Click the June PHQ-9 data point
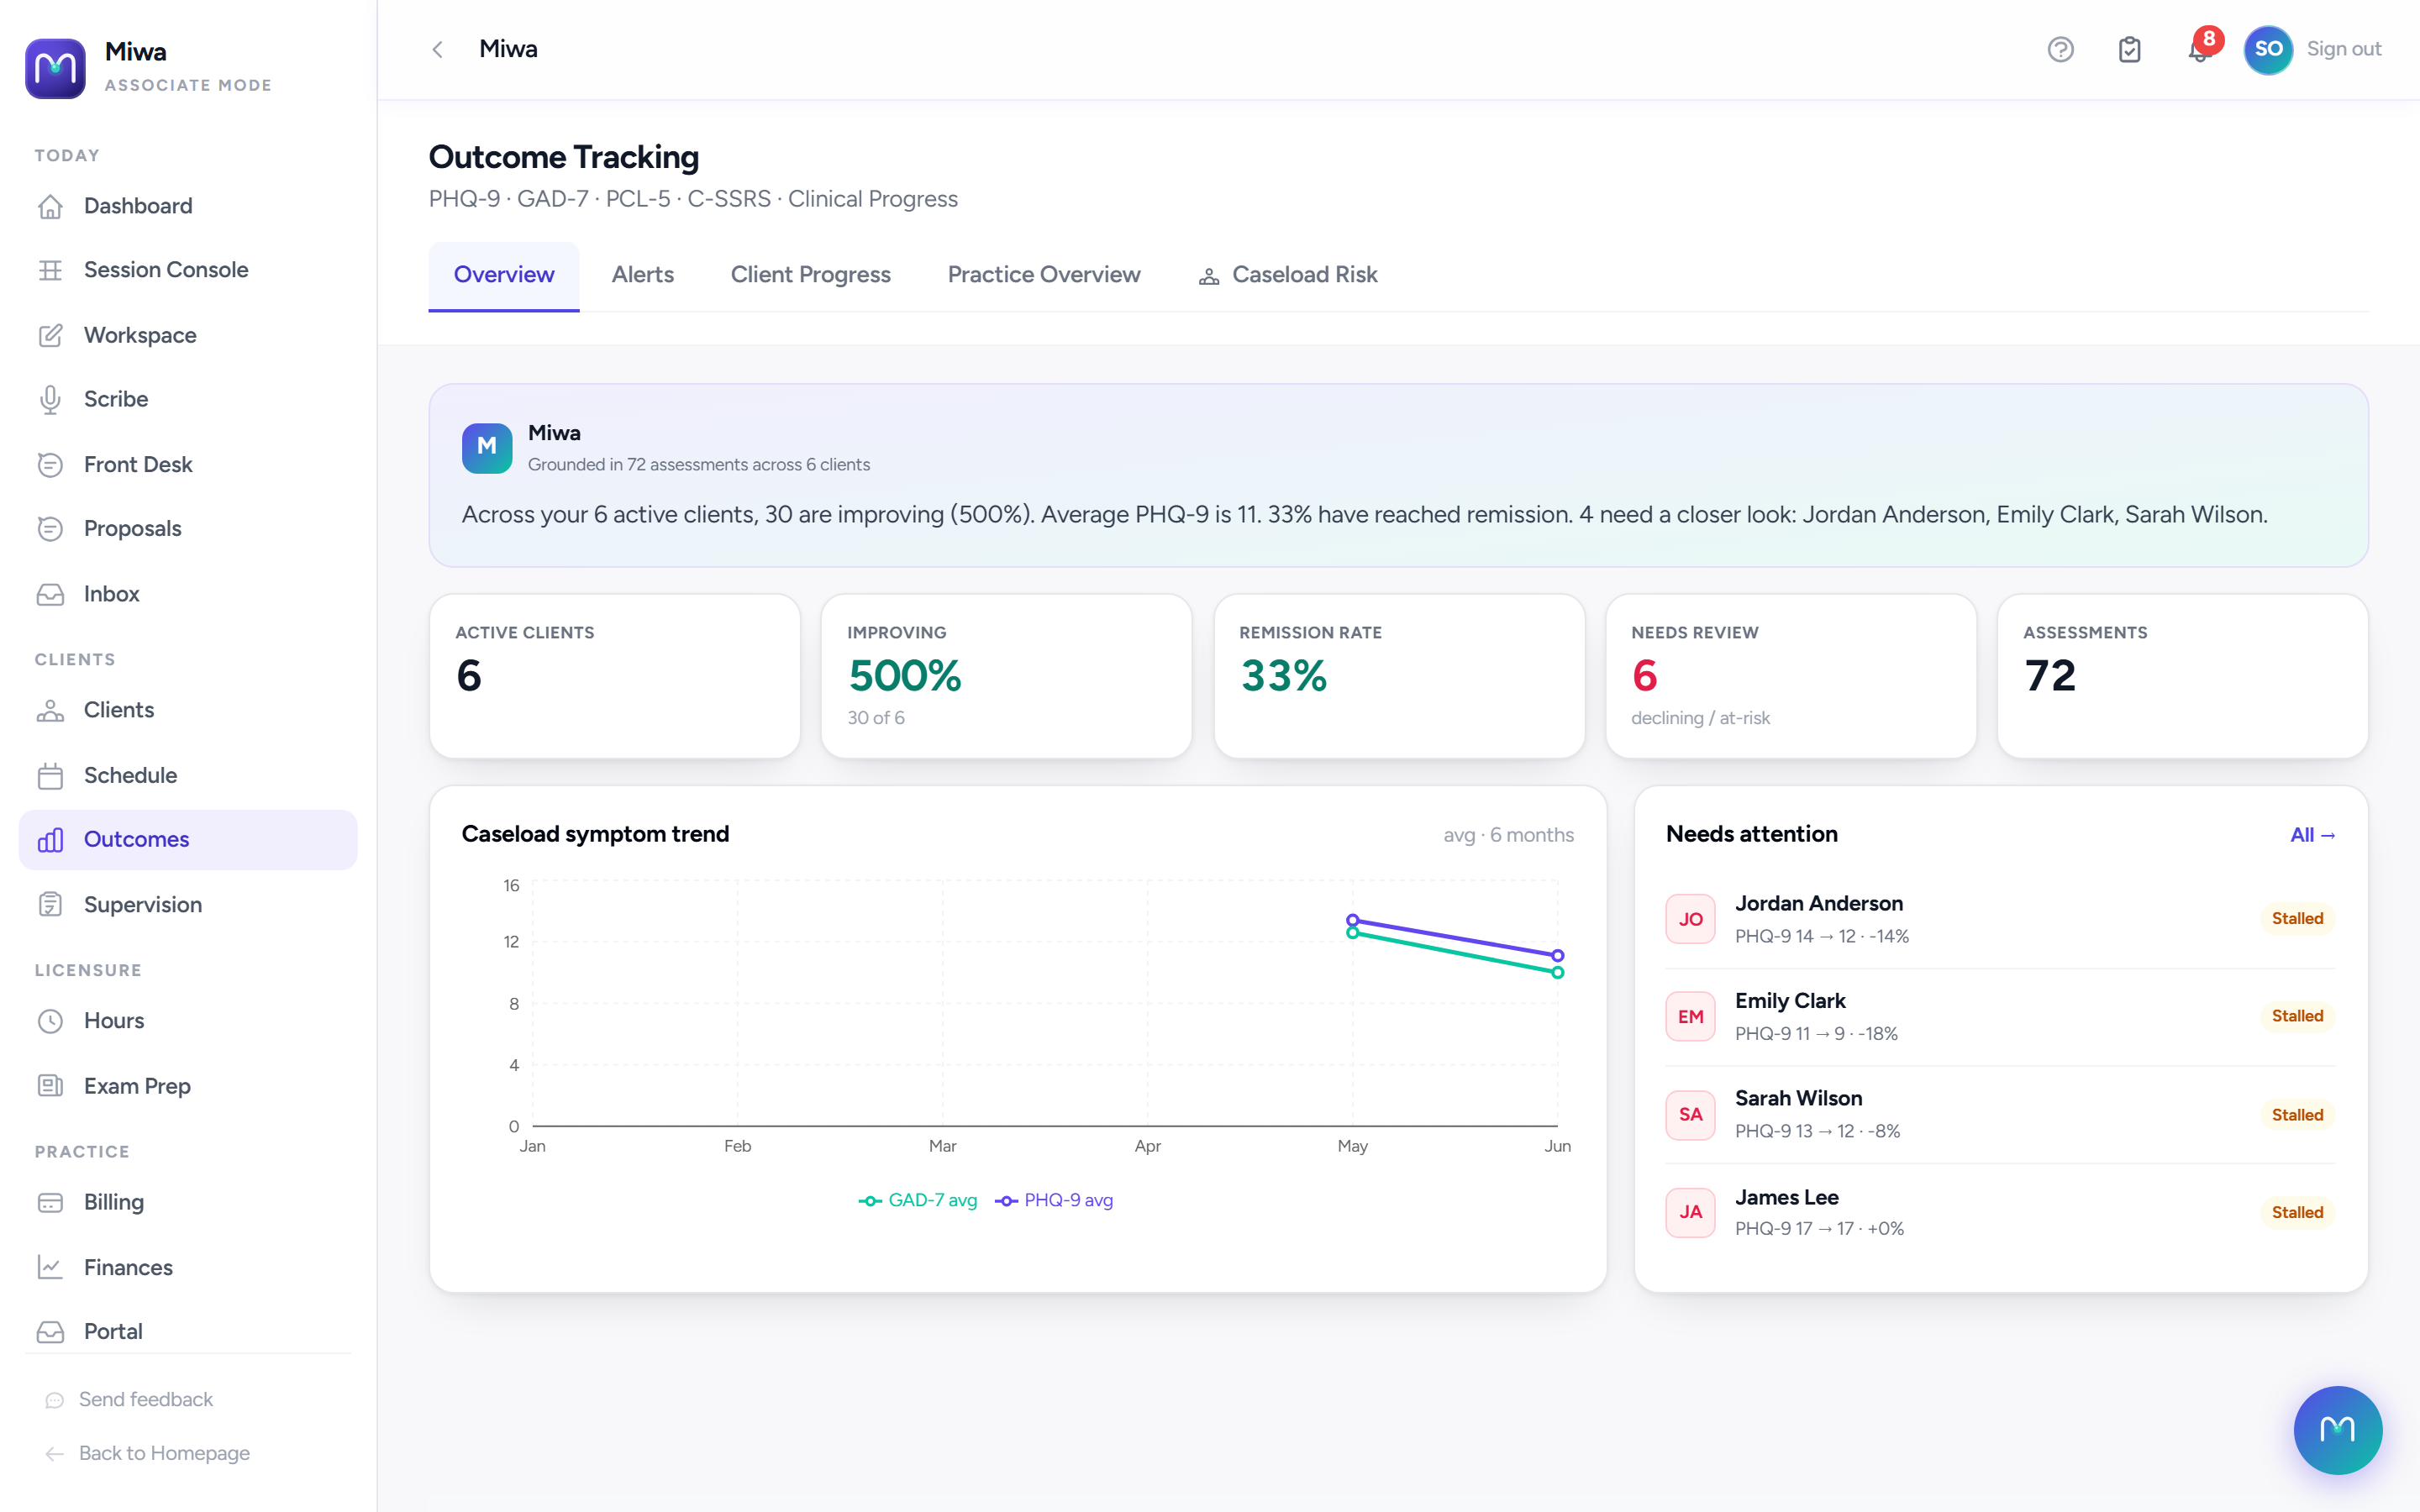The image size is (2420, 1512). (1557, 955)
